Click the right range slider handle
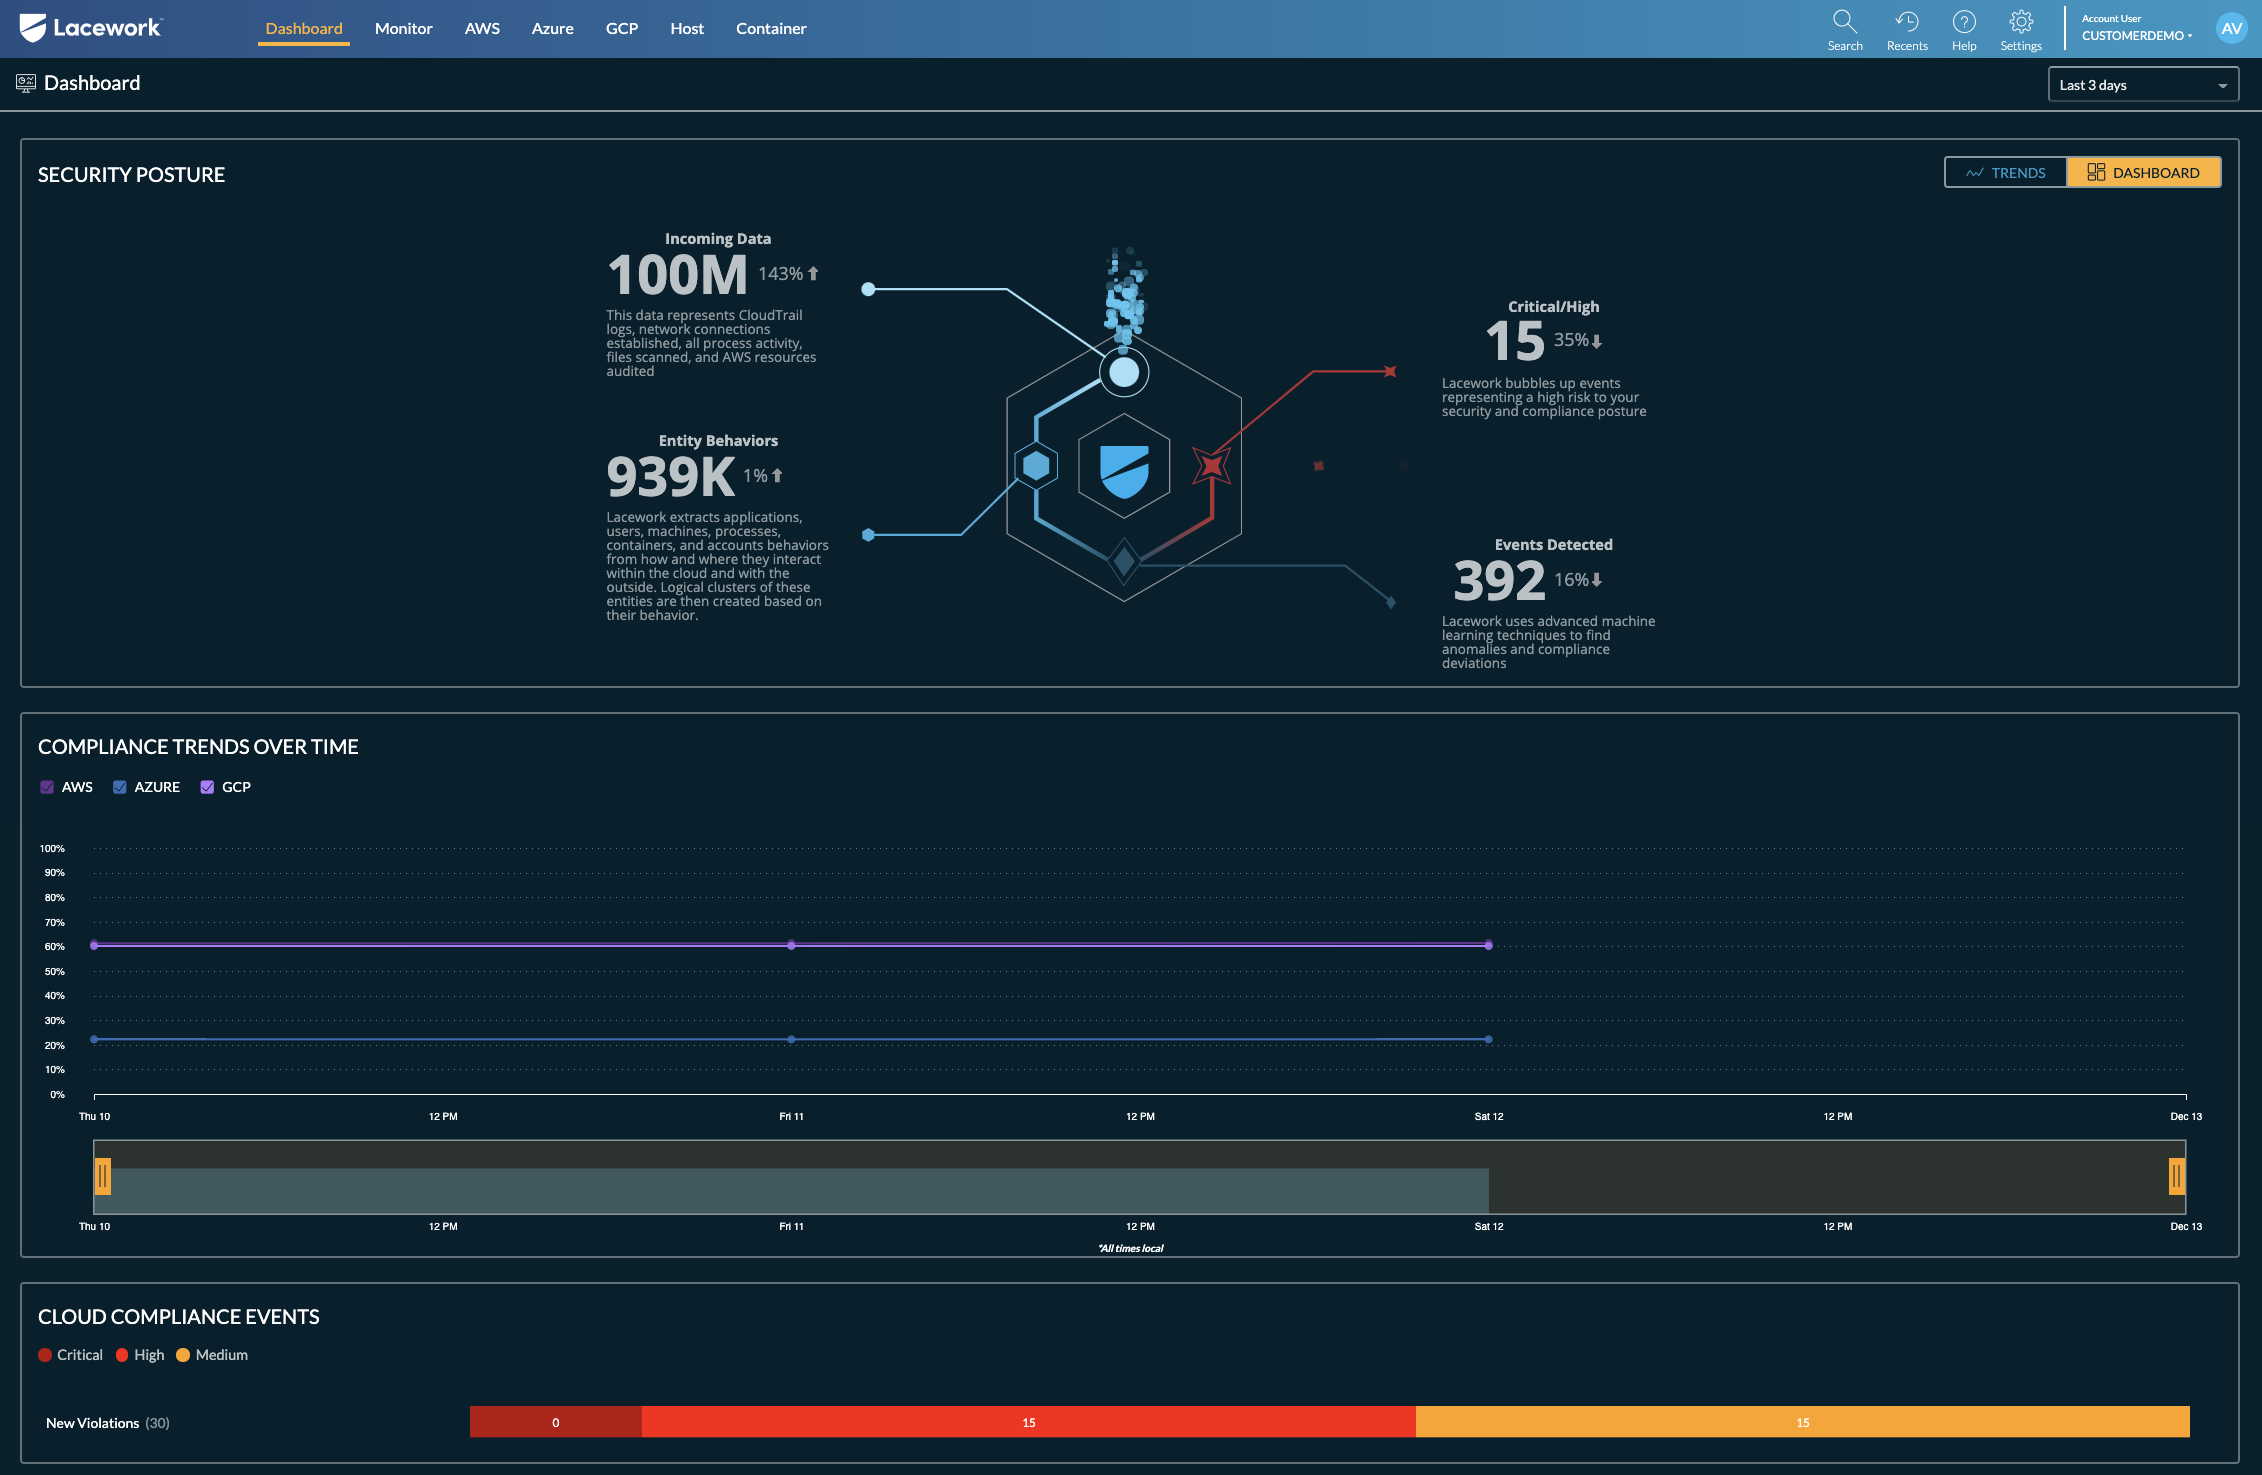The image size is (2262, 1475). (x=2177, y=1176)
